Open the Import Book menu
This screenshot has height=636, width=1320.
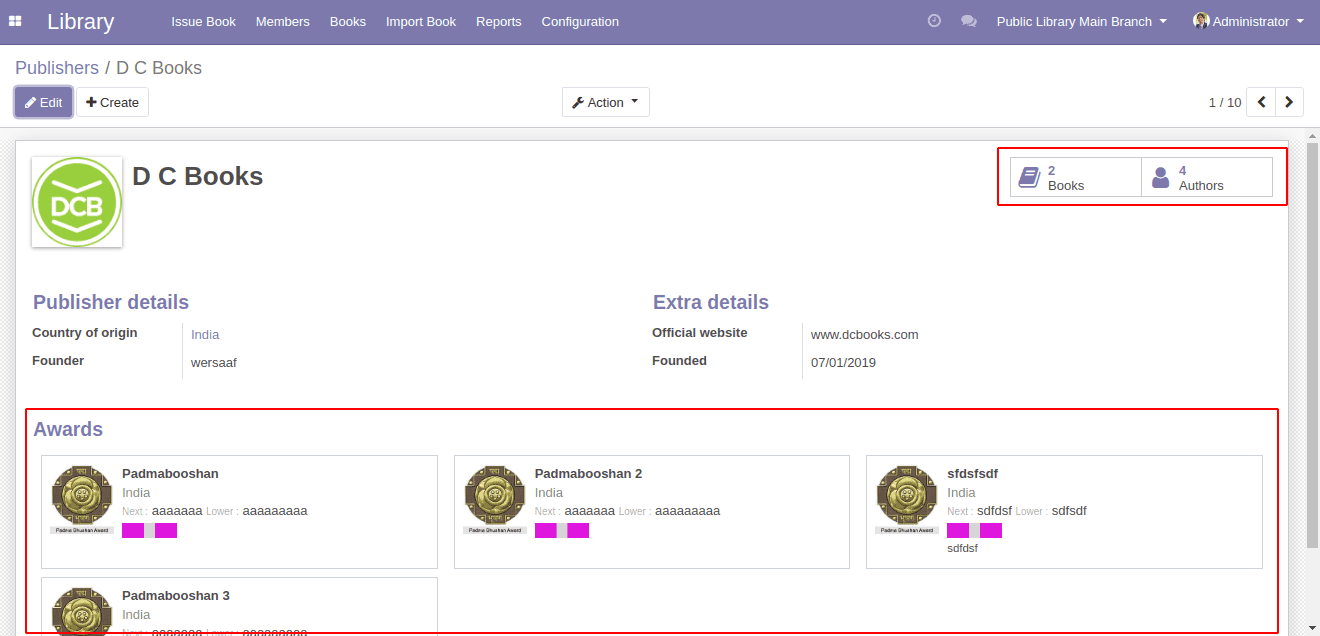pyautogui.click(x=421, y=21)
